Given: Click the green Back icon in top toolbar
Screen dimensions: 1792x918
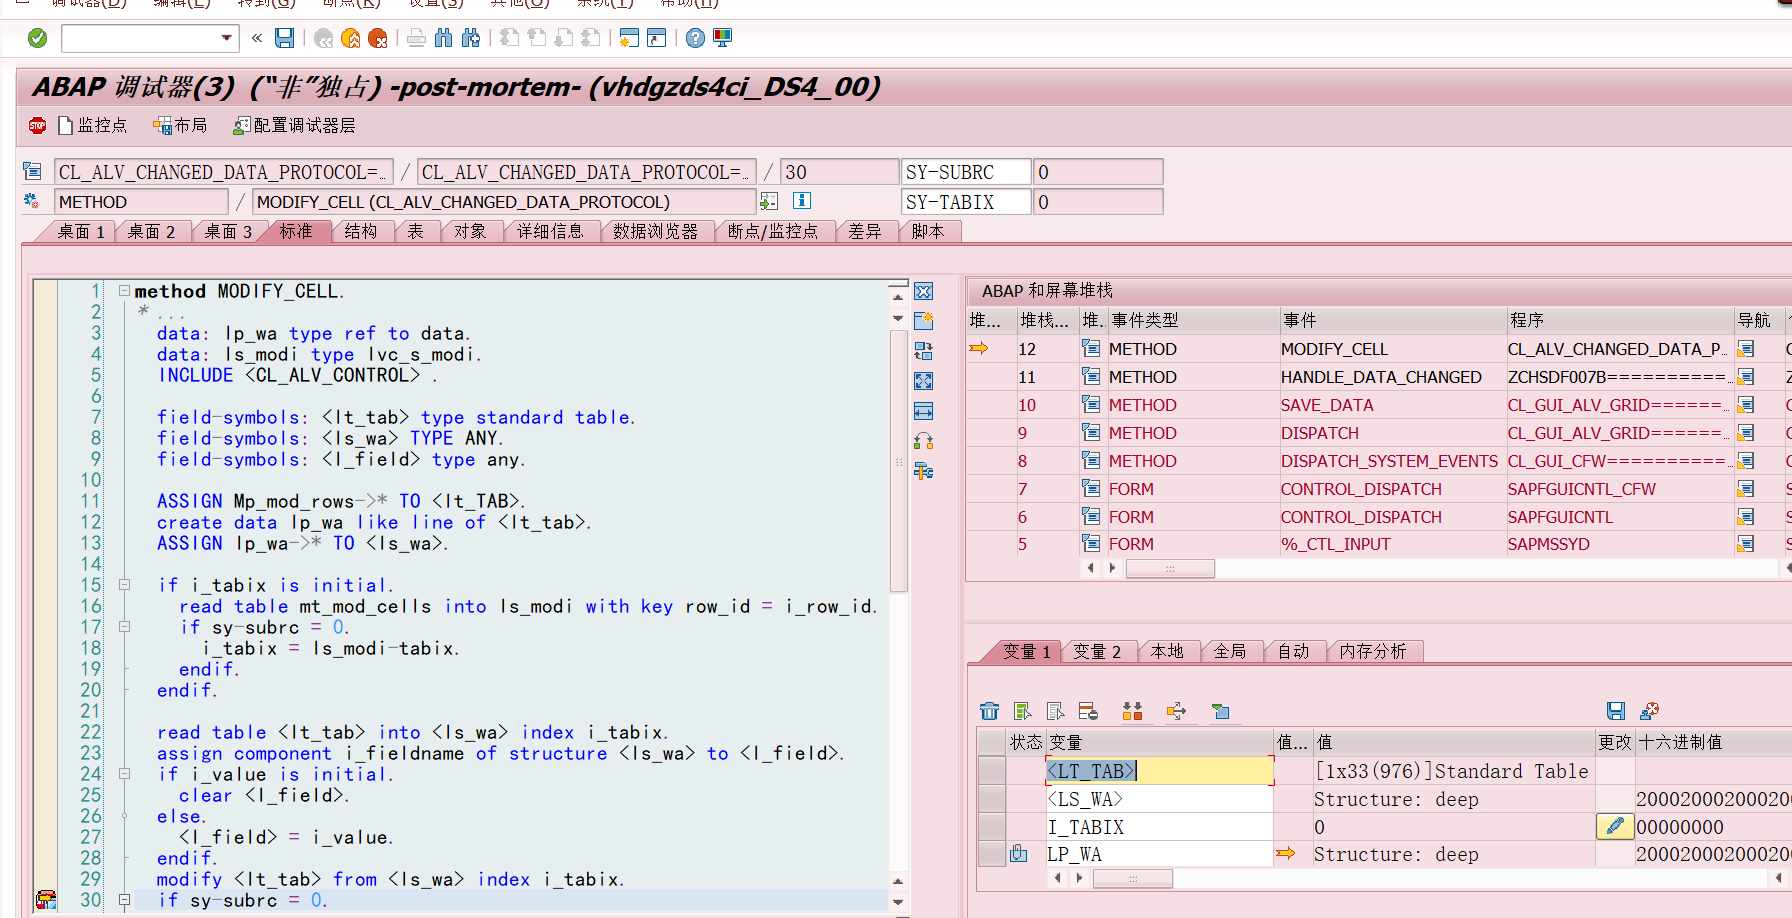Looking at the screenshot, I should tap(324, 38).
